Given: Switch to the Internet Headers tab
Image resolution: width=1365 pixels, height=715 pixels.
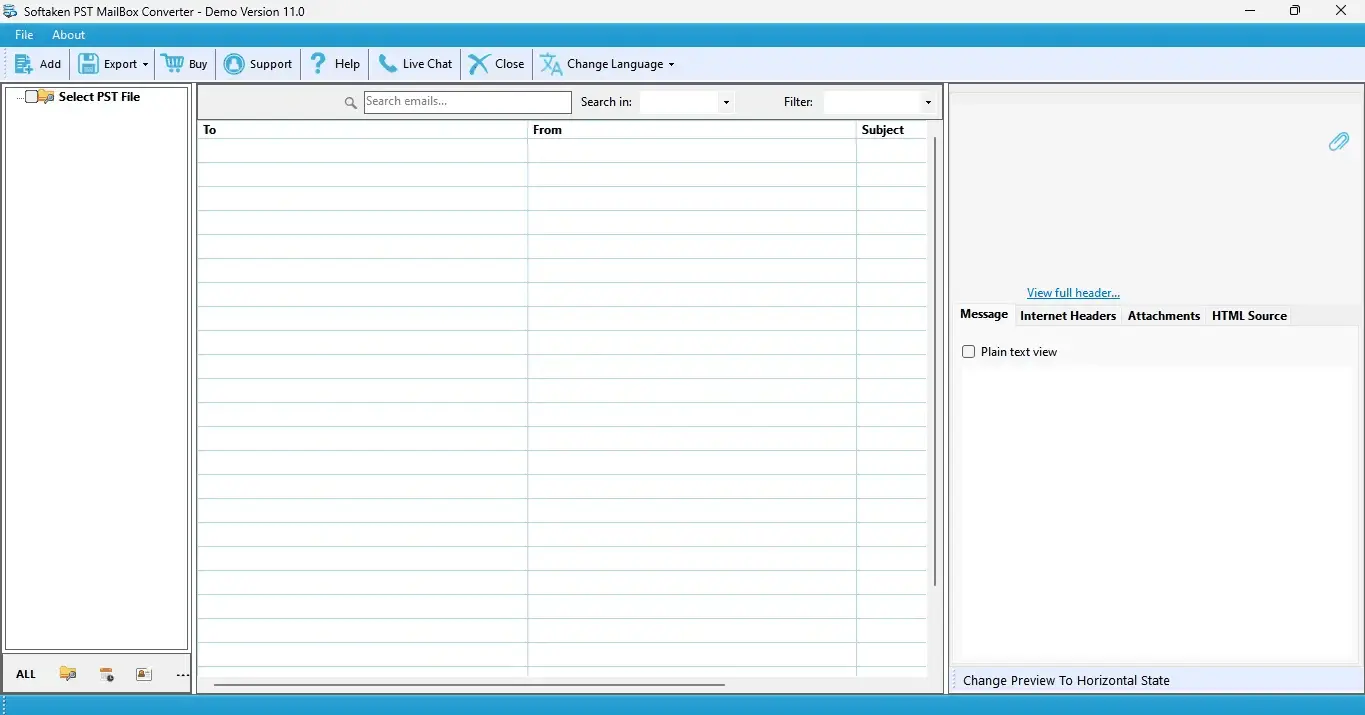Looking at the screenshot, I should 1068,316.
